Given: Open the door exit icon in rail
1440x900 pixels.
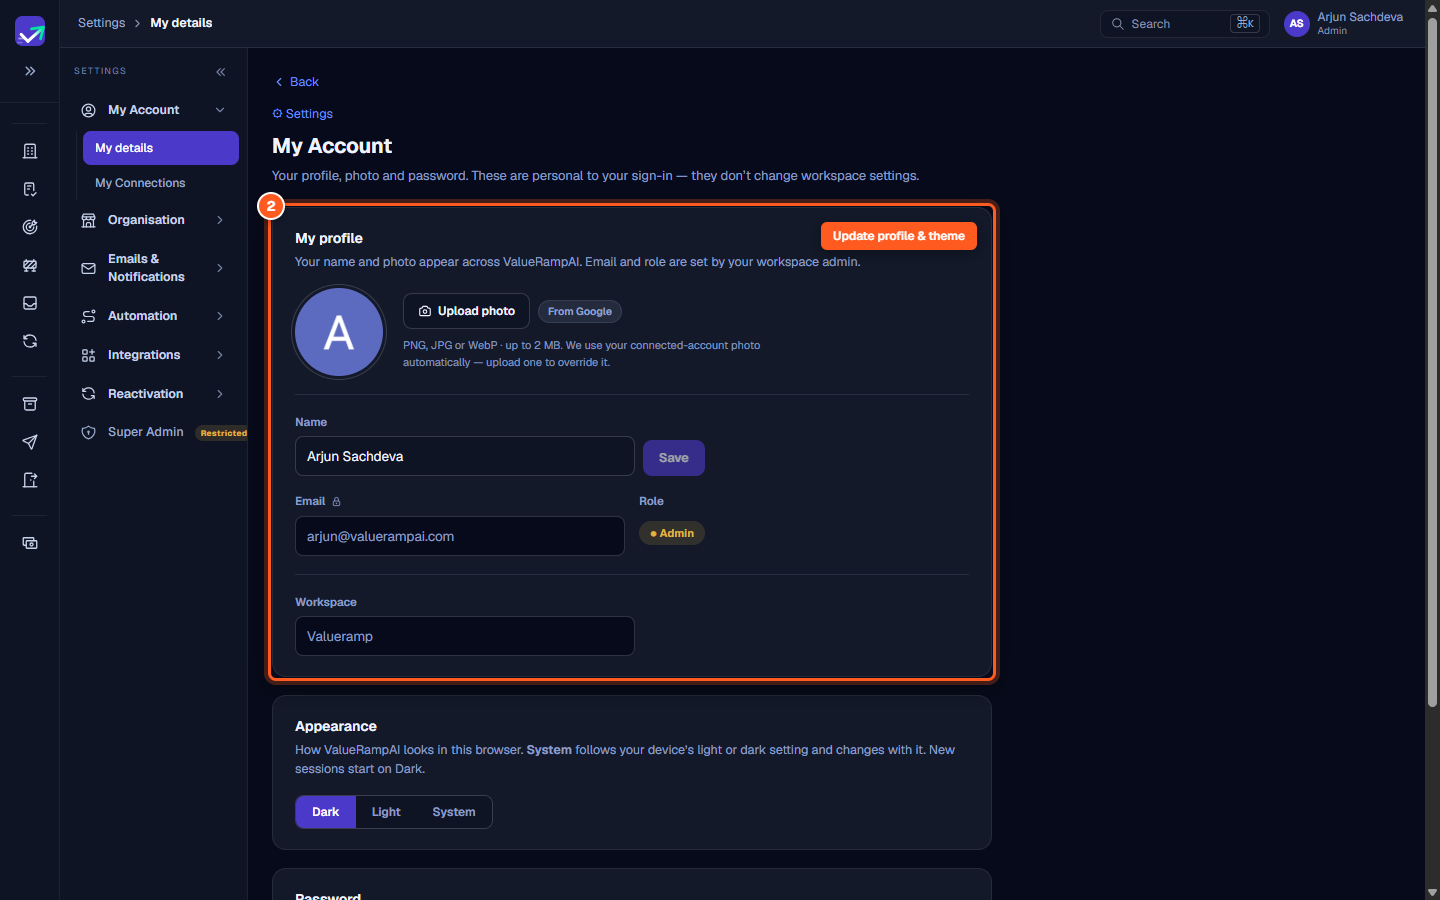Looking at the screenshot, I should pyautogui.click(x=30, y=480).
